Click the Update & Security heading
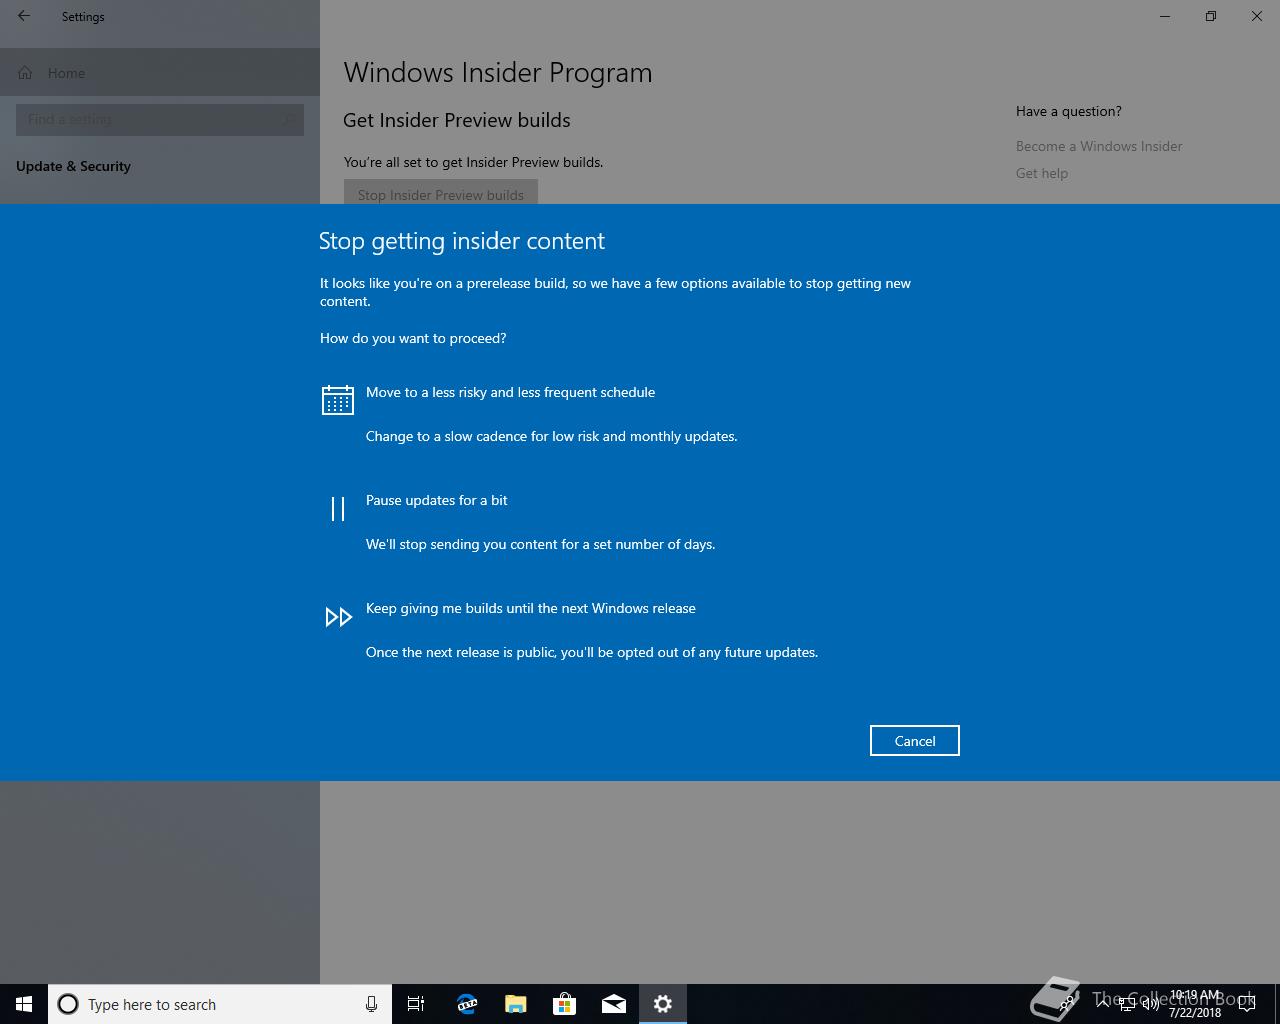The image size is (1280, 1024). click(73, 166)
